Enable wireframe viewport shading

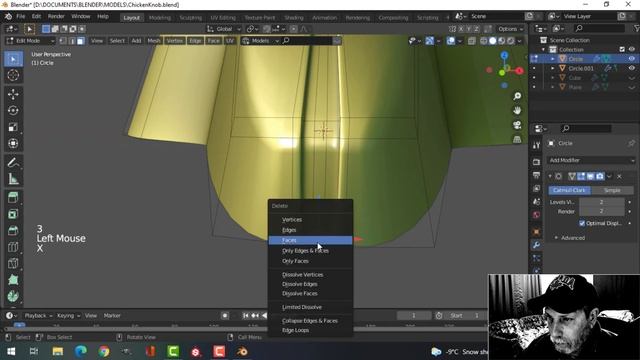coord(484,41)
